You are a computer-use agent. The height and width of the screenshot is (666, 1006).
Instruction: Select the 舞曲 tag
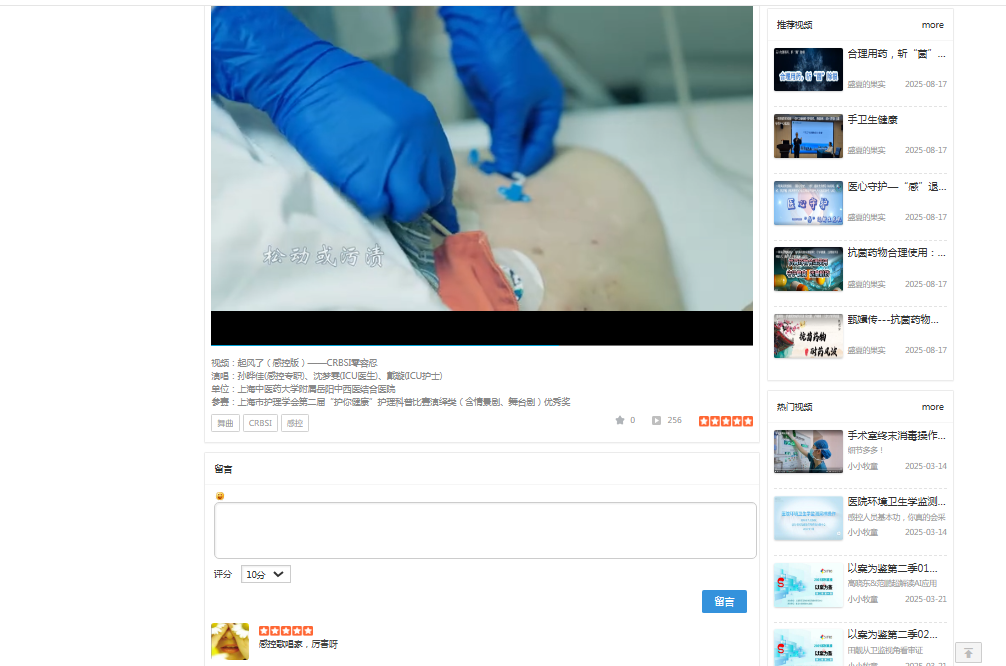coord(225,422)
